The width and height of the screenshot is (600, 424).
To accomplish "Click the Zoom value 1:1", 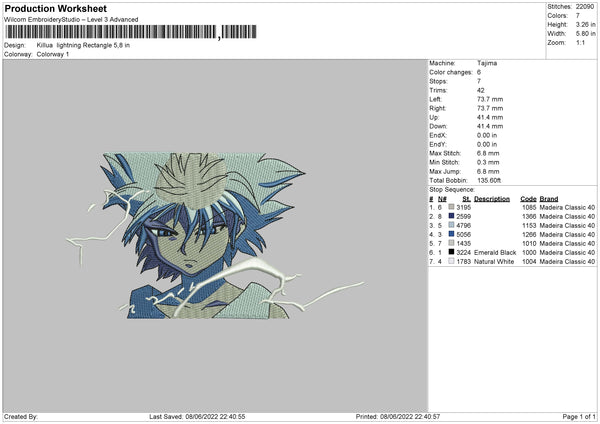I will point(580,42).
